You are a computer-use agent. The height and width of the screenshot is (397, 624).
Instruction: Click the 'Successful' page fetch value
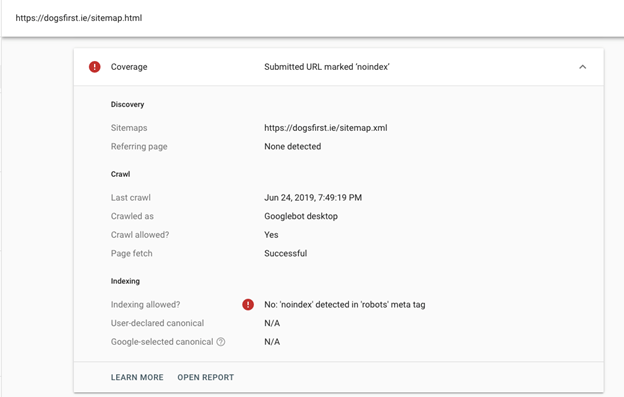(x=285, y=253)
